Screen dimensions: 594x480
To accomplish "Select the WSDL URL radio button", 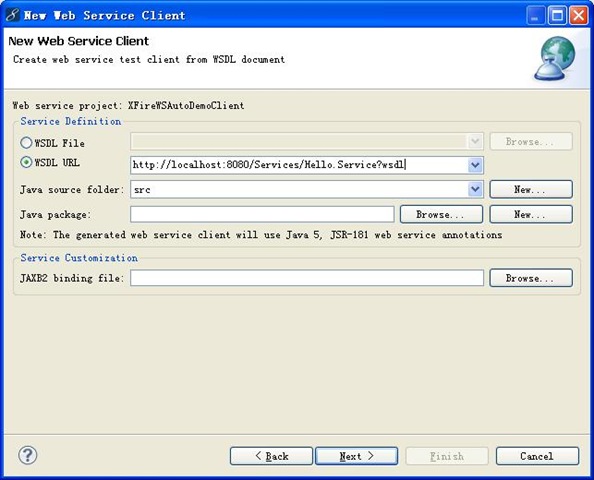I will click(26, 163).
